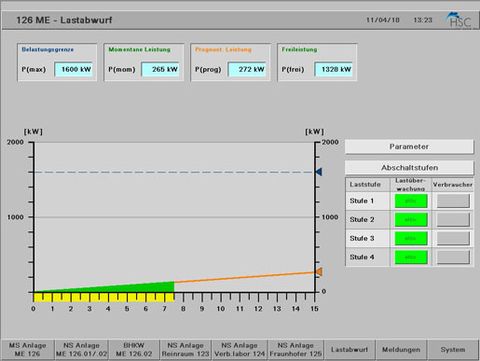Switch to NS Anlage Fraunhofer 125 tab
The image size is (480, 361).
coord(296,349)
